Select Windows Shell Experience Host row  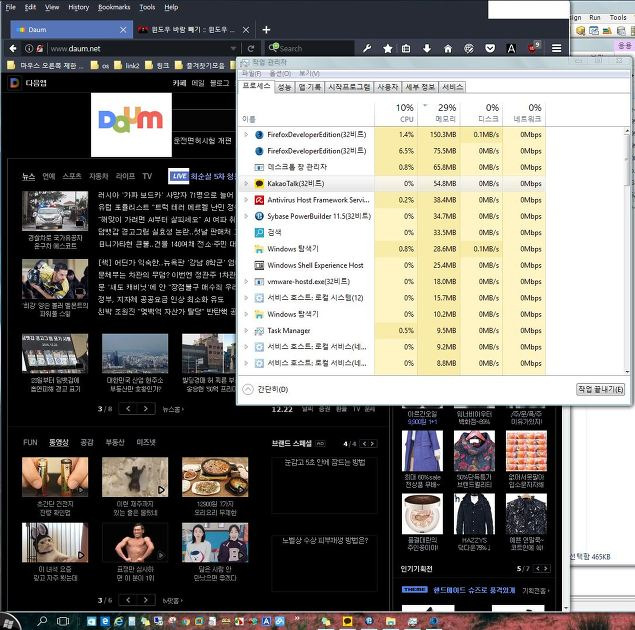point(392,265)
